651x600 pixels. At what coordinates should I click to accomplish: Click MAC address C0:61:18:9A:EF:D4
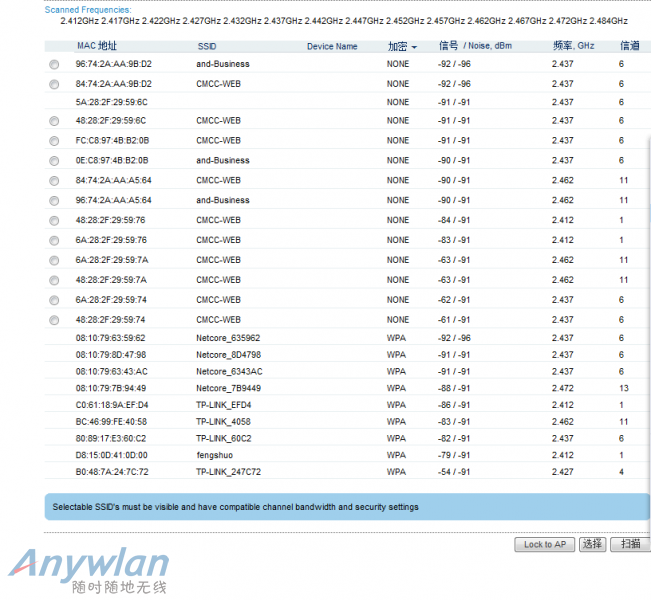112,405
